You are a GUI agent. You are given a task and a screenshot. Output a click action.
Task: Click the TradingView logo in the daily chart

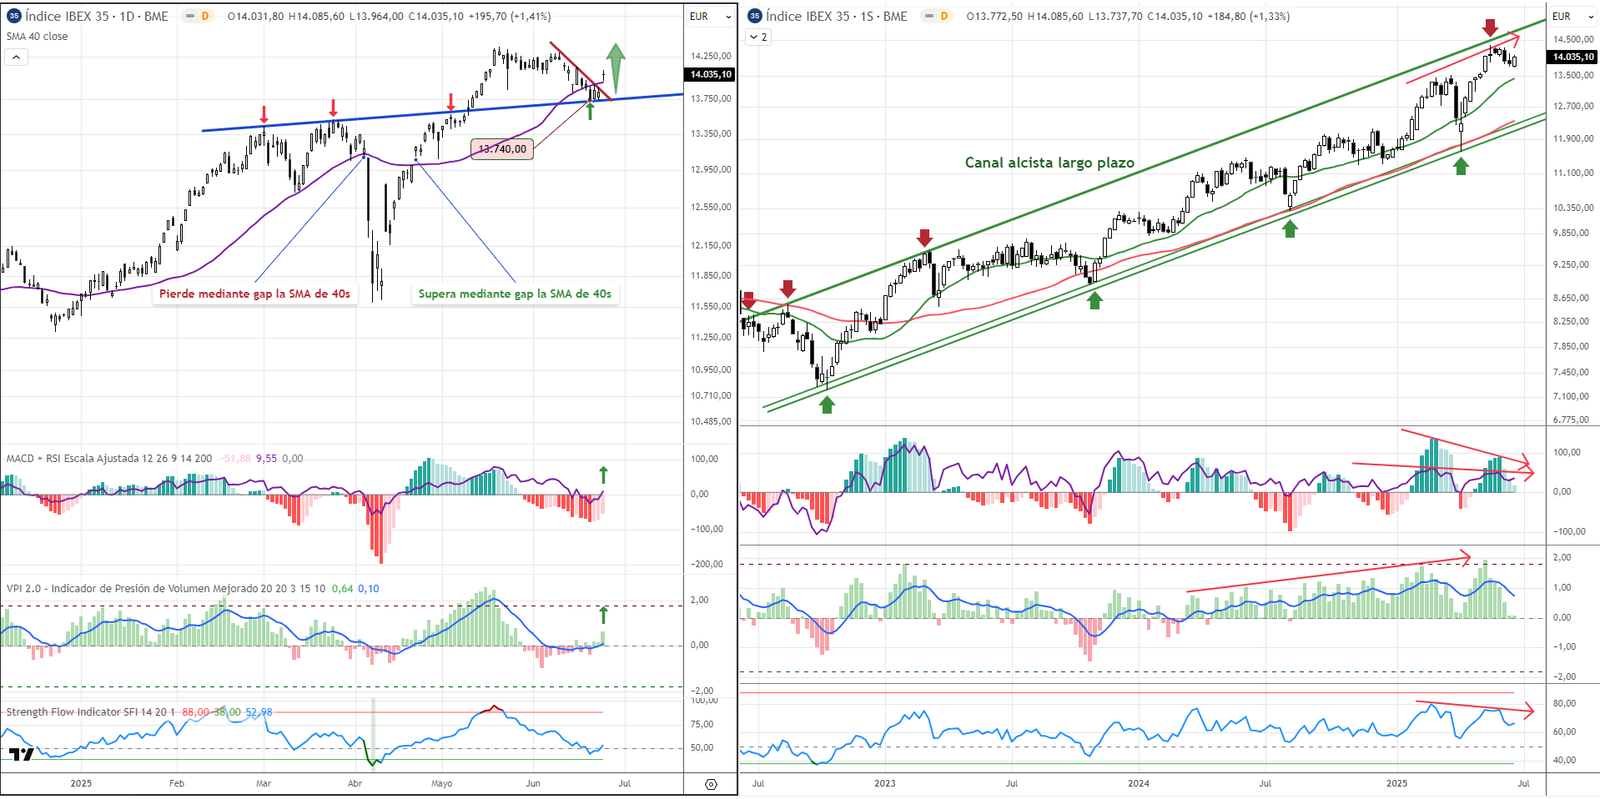(20, 754)
